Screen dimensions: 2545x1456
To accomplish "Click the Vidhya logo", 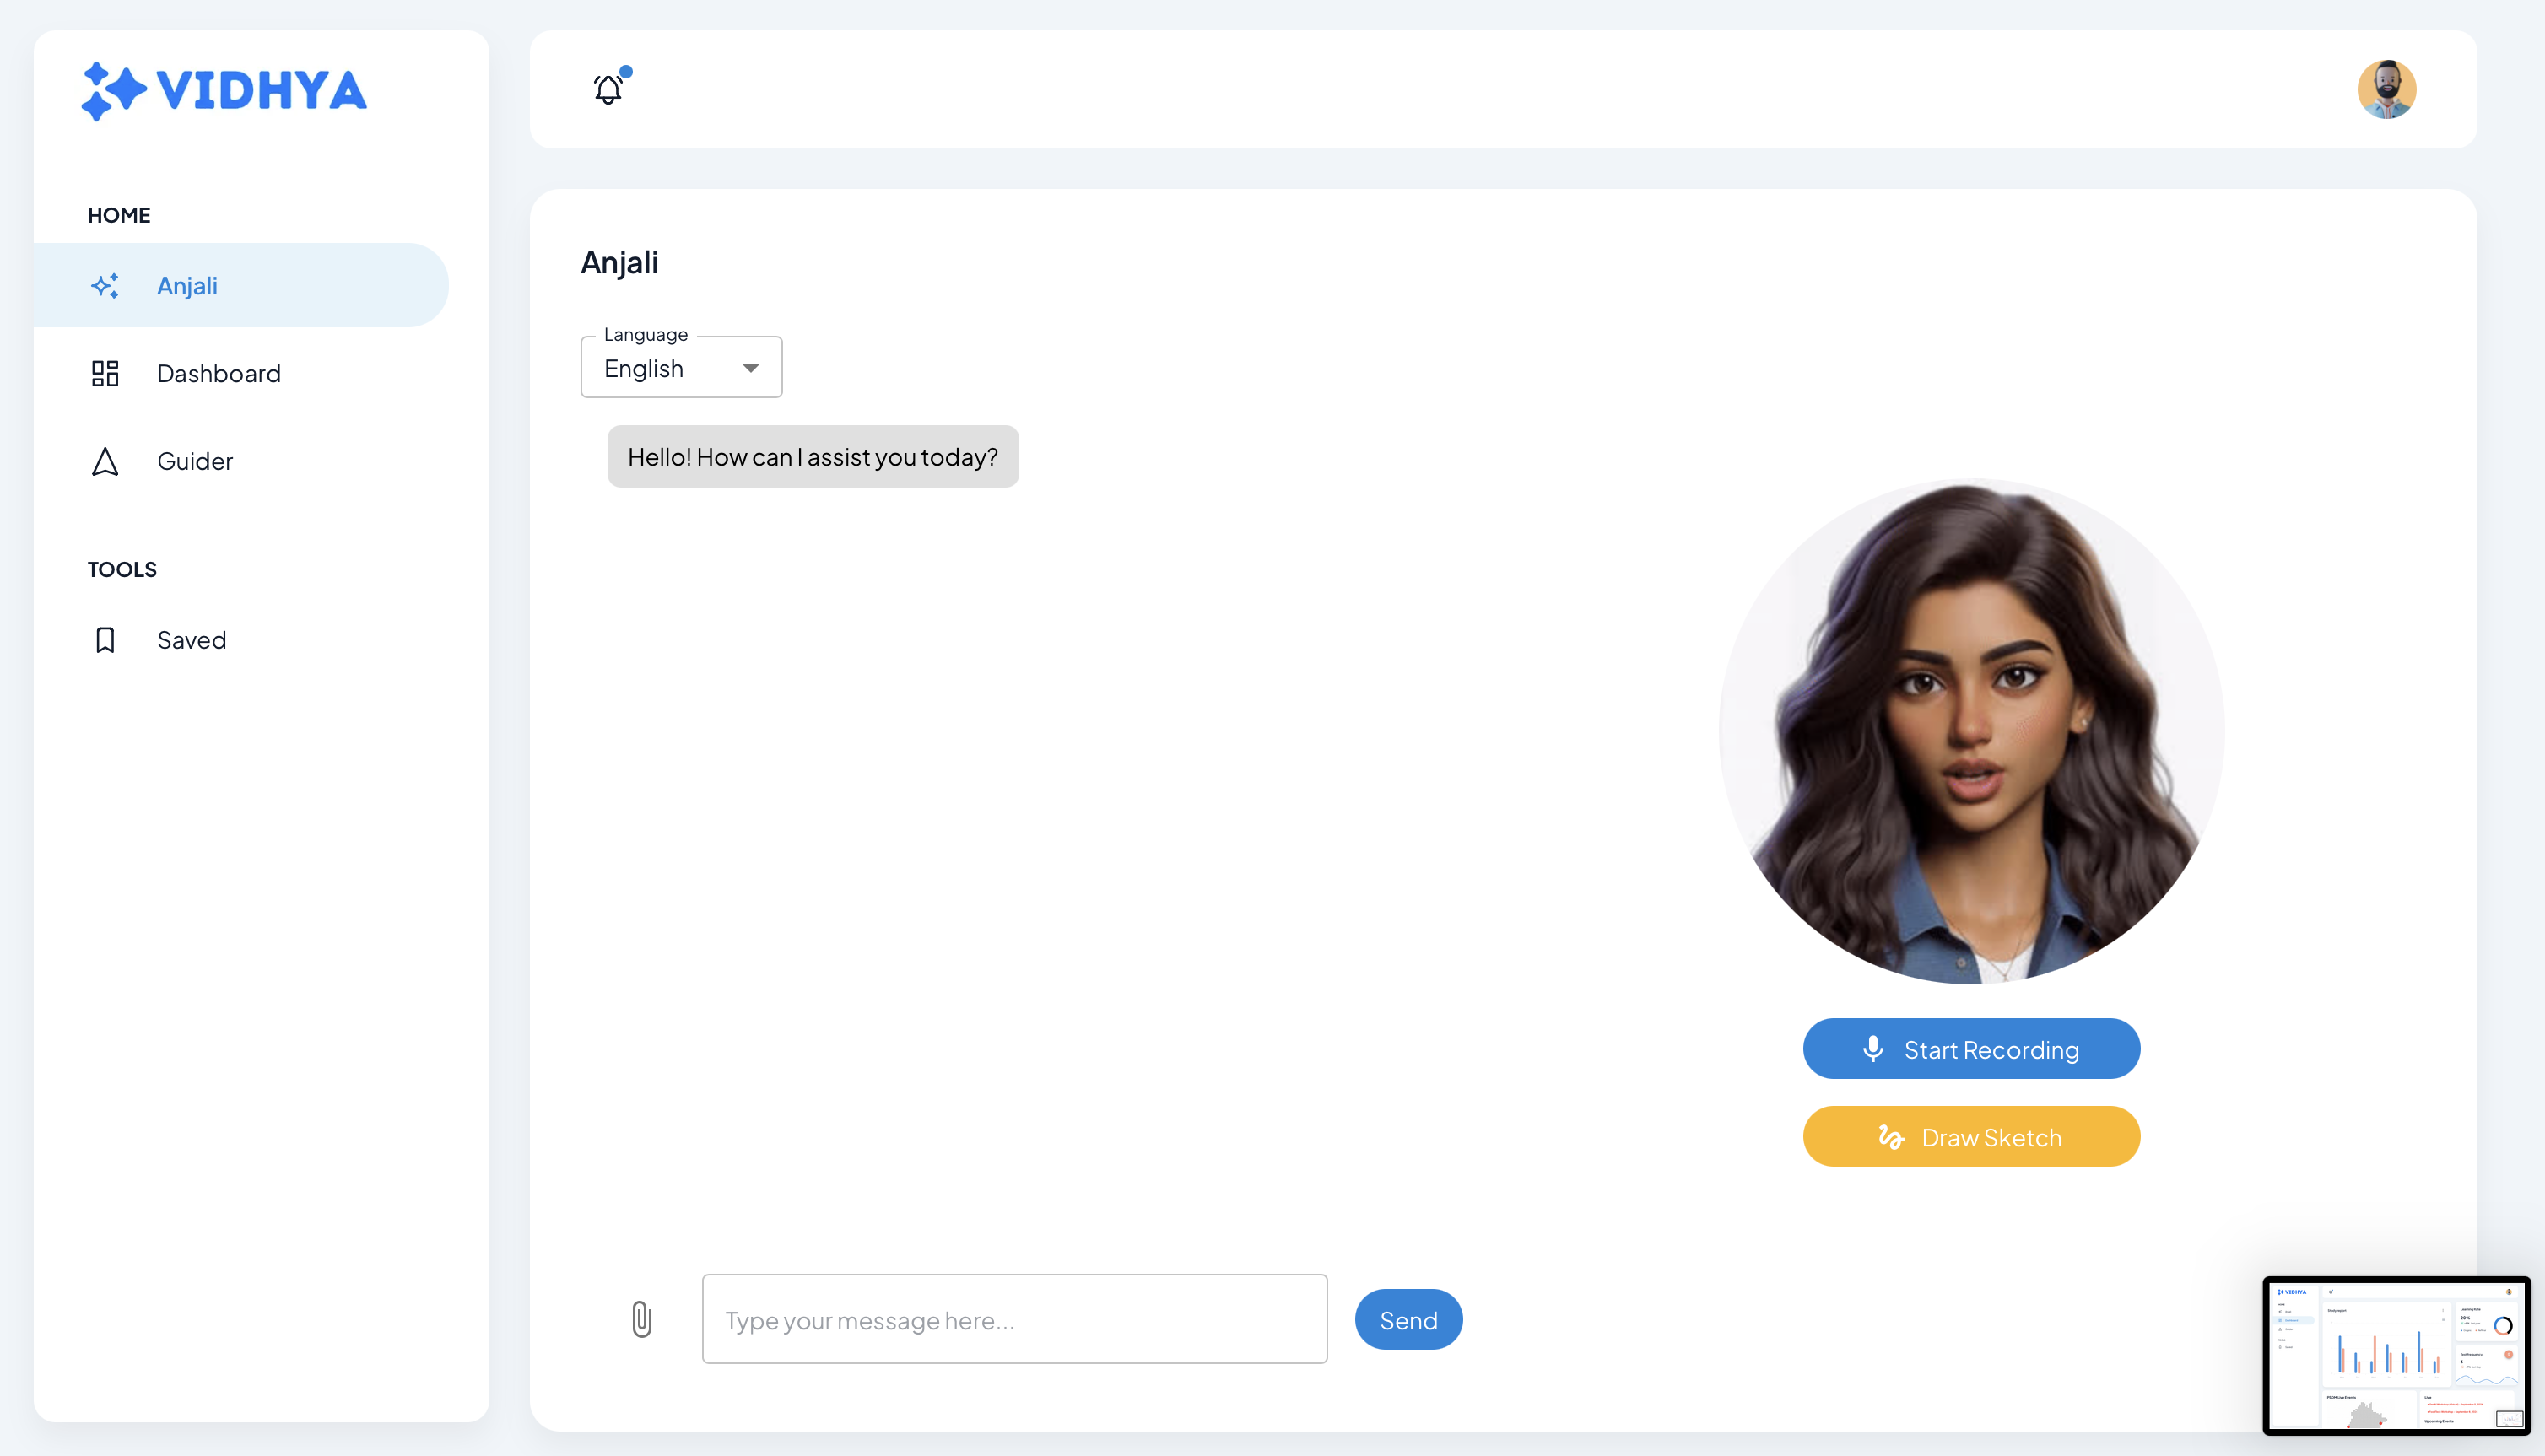I will click(224, 90).
